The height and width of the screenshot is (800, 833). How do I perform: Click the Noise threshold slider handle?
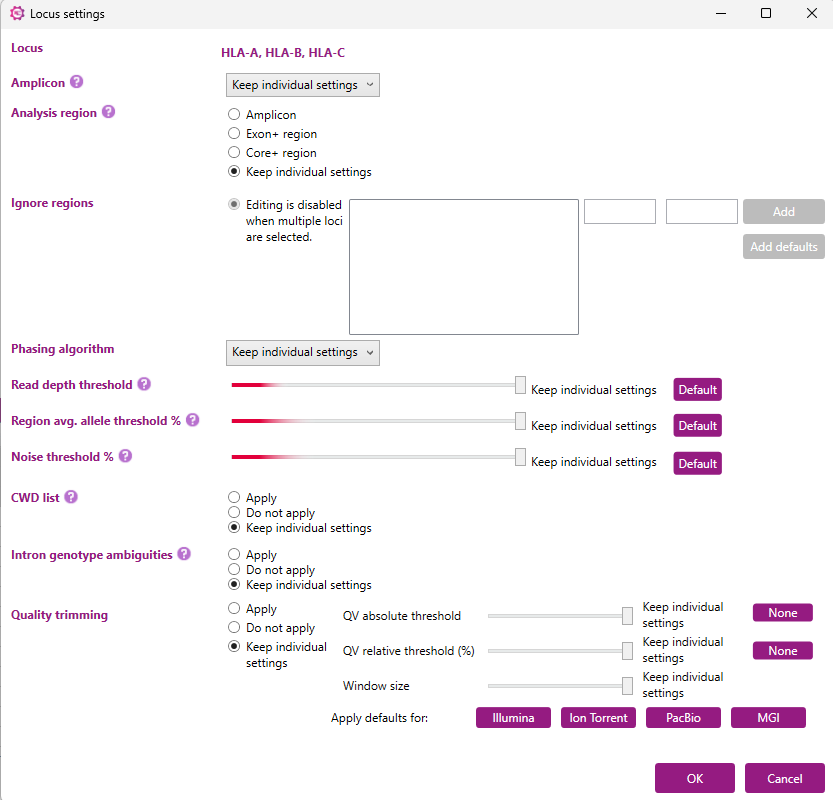[520, 457]
